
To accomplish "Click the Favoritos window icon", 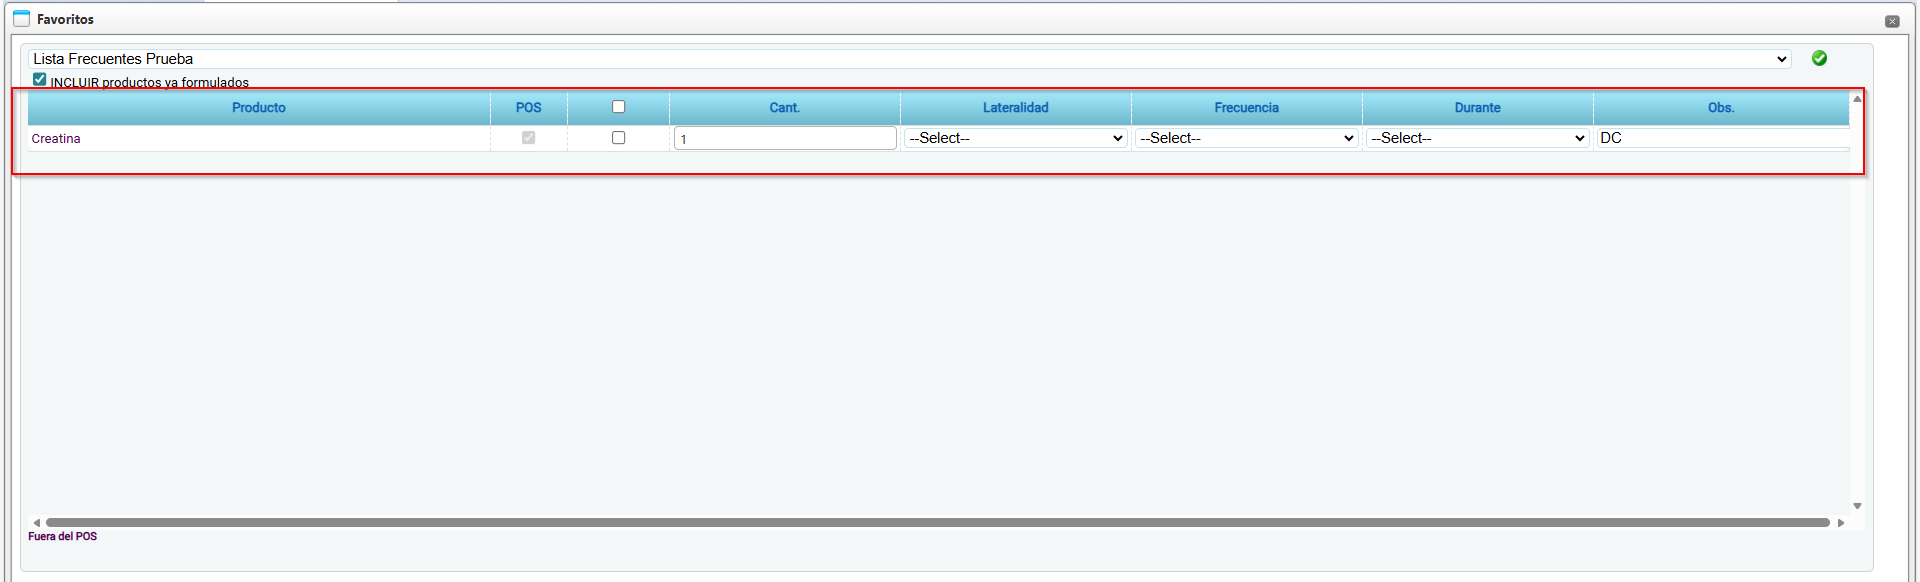I will pyautogui.click(x=21, y=18).
